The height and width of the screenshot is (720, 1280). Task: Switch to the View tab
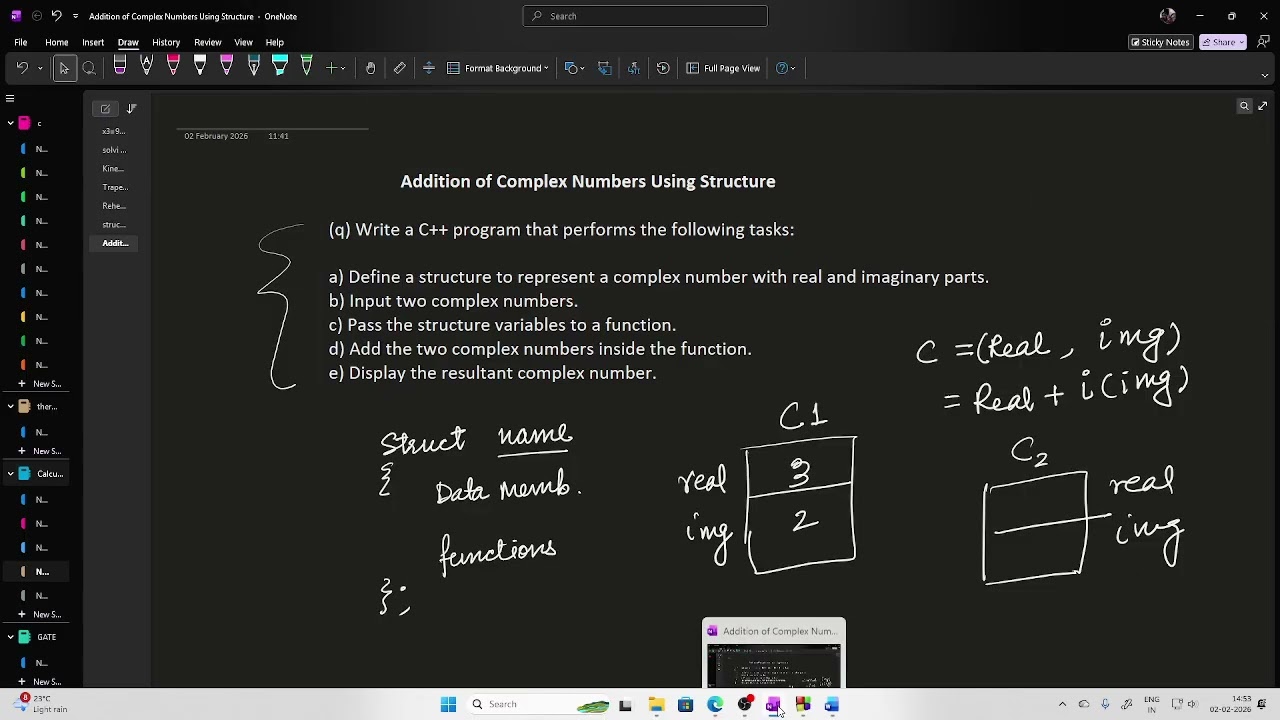point(243,43)
